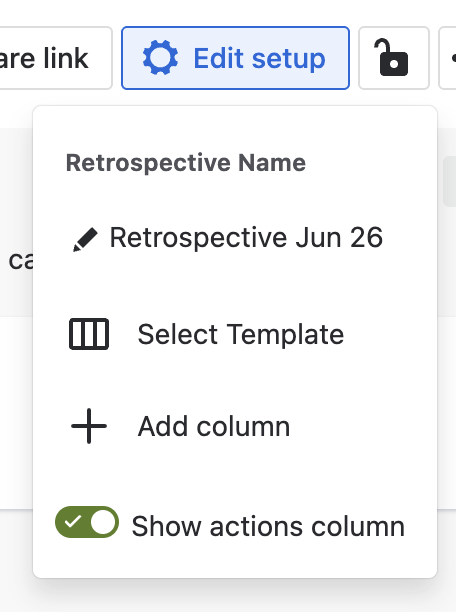Click the partially visible share link button
The image size is (456, 612).
click(56, 58)
